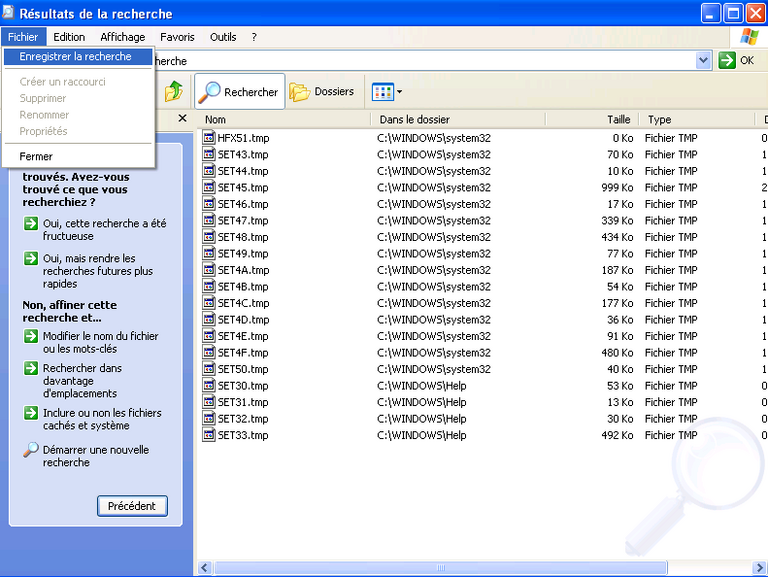768x577 pixels.
Task: Click the SET4C.tmp file icon
Action: tap(209, 303)
